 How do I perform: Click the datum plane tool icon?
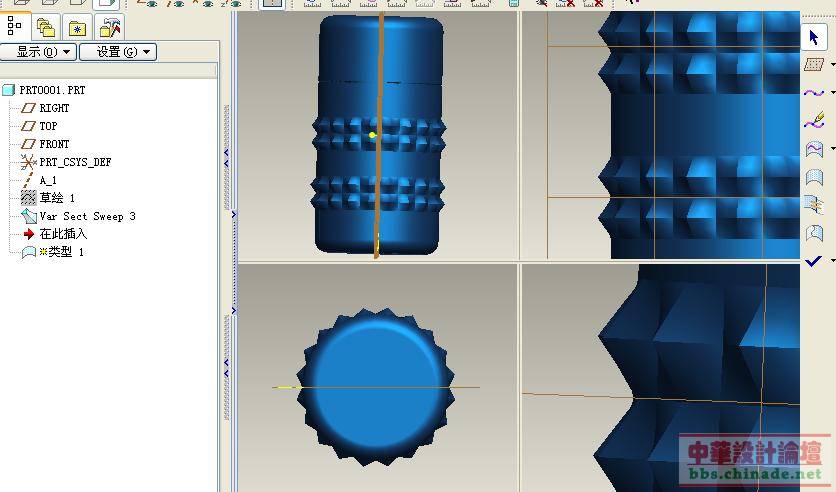813,65
